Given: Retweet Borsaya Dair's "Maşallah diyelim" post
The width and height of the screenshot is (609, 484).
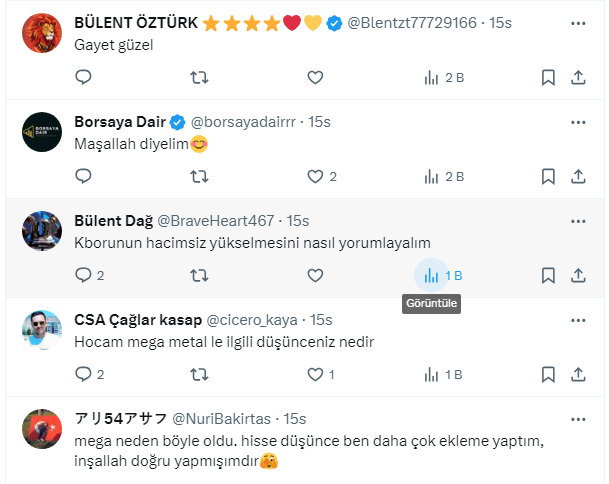Looking at the screenshot, I should pyautogui.click(x=199, y=176).
